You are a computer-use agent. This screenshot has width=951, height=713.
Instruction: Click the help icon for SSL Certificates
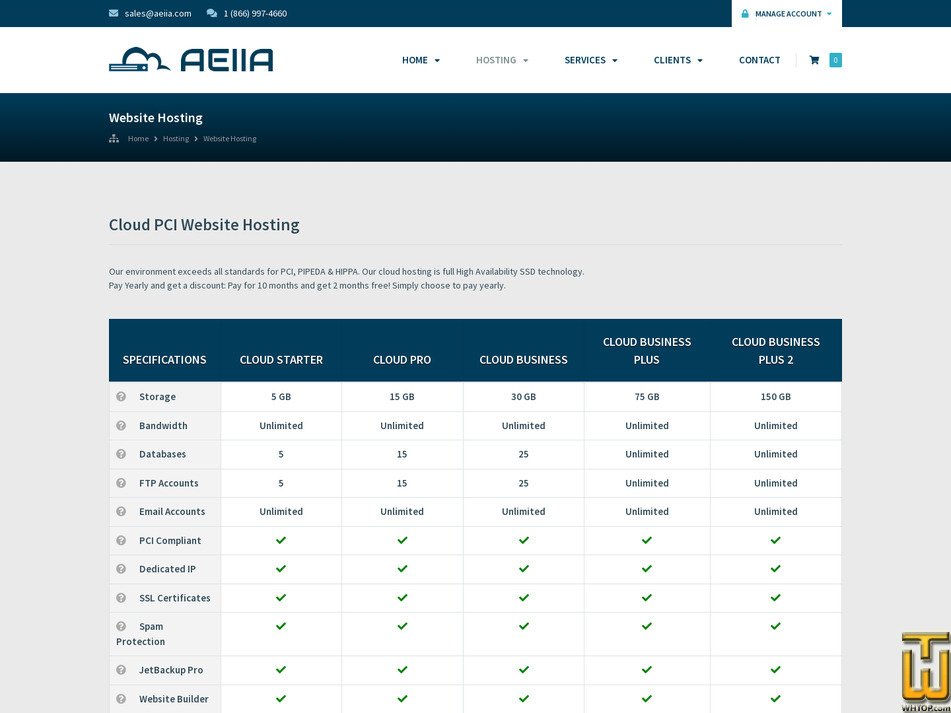click(121, 598)
